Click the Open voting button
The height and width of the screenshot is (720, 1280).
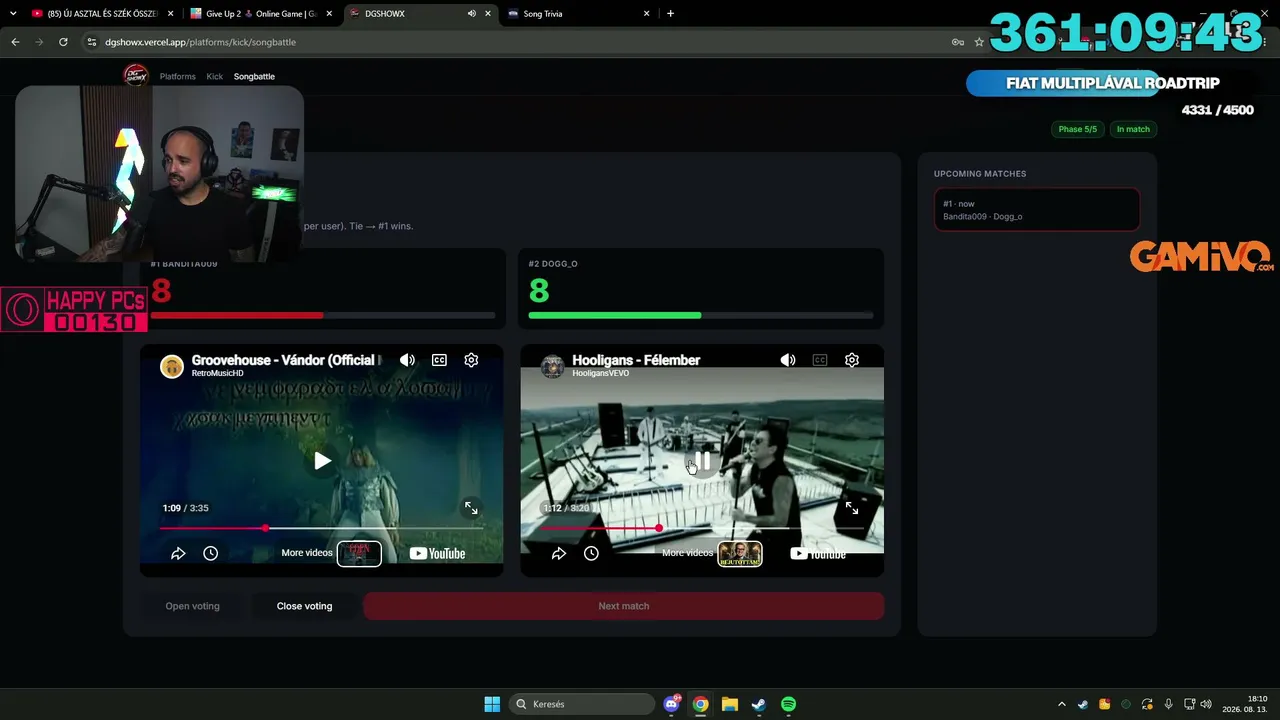click(x=192, y=606)
